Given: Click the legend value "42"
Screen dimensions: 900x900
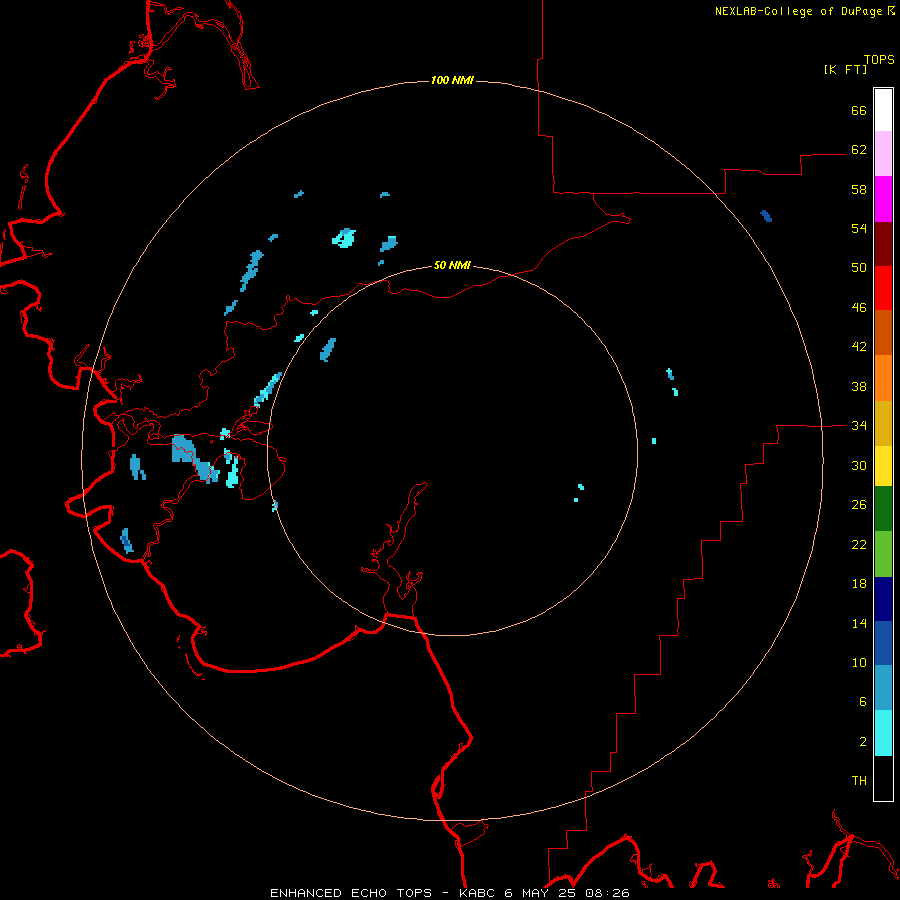Looking at the screenshot, I should pos(859,347).
